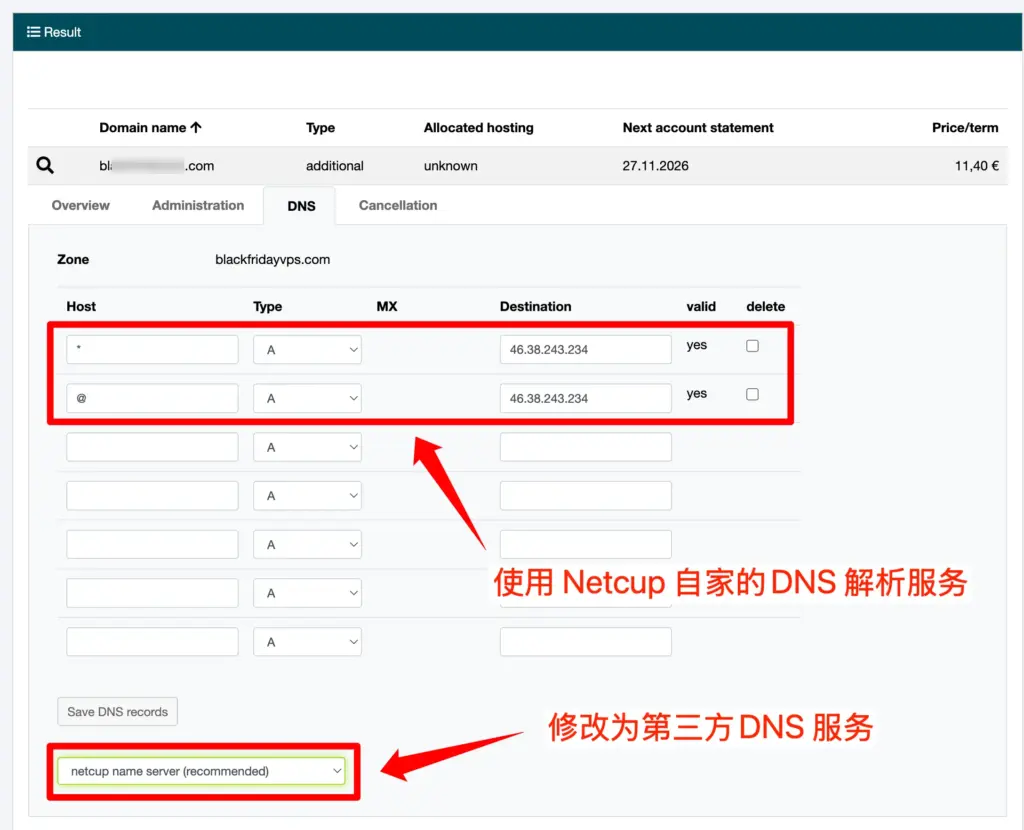
Task: Sort by Domain name column arrow
Action: [x=196, y=128]
